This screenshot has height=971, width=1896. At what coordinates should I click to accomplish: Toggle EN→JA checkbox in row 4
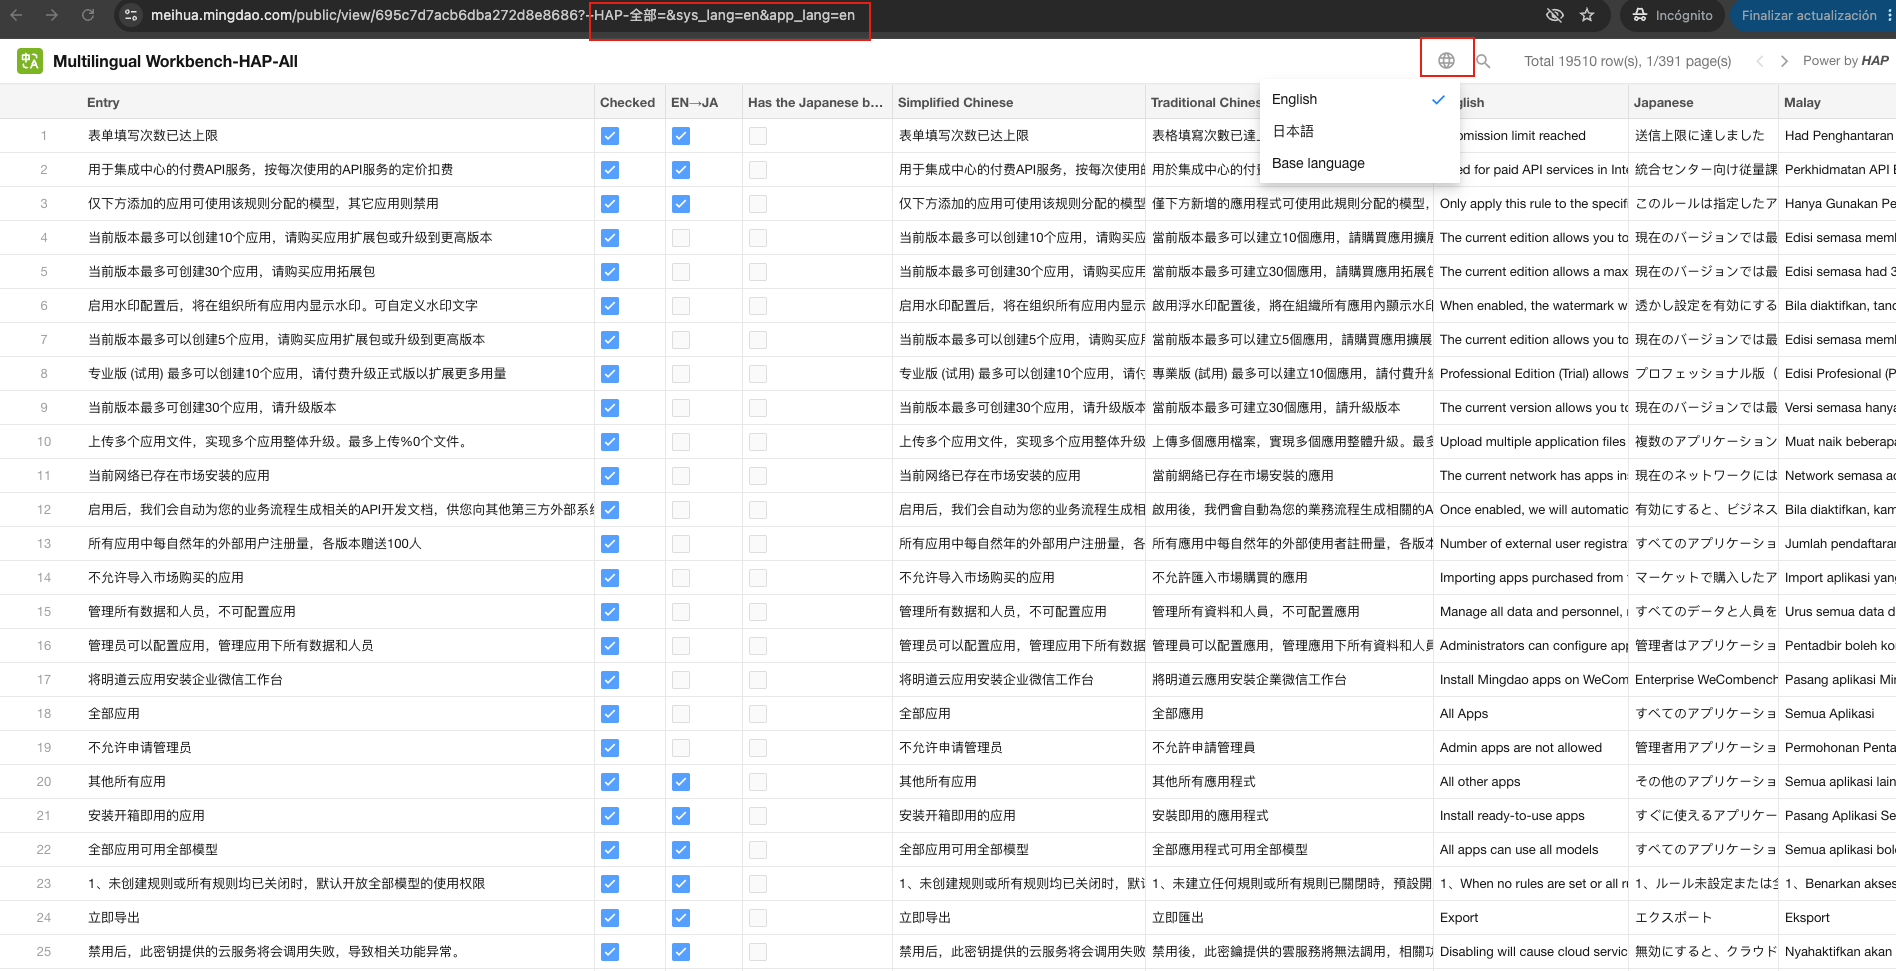point(681,238)
